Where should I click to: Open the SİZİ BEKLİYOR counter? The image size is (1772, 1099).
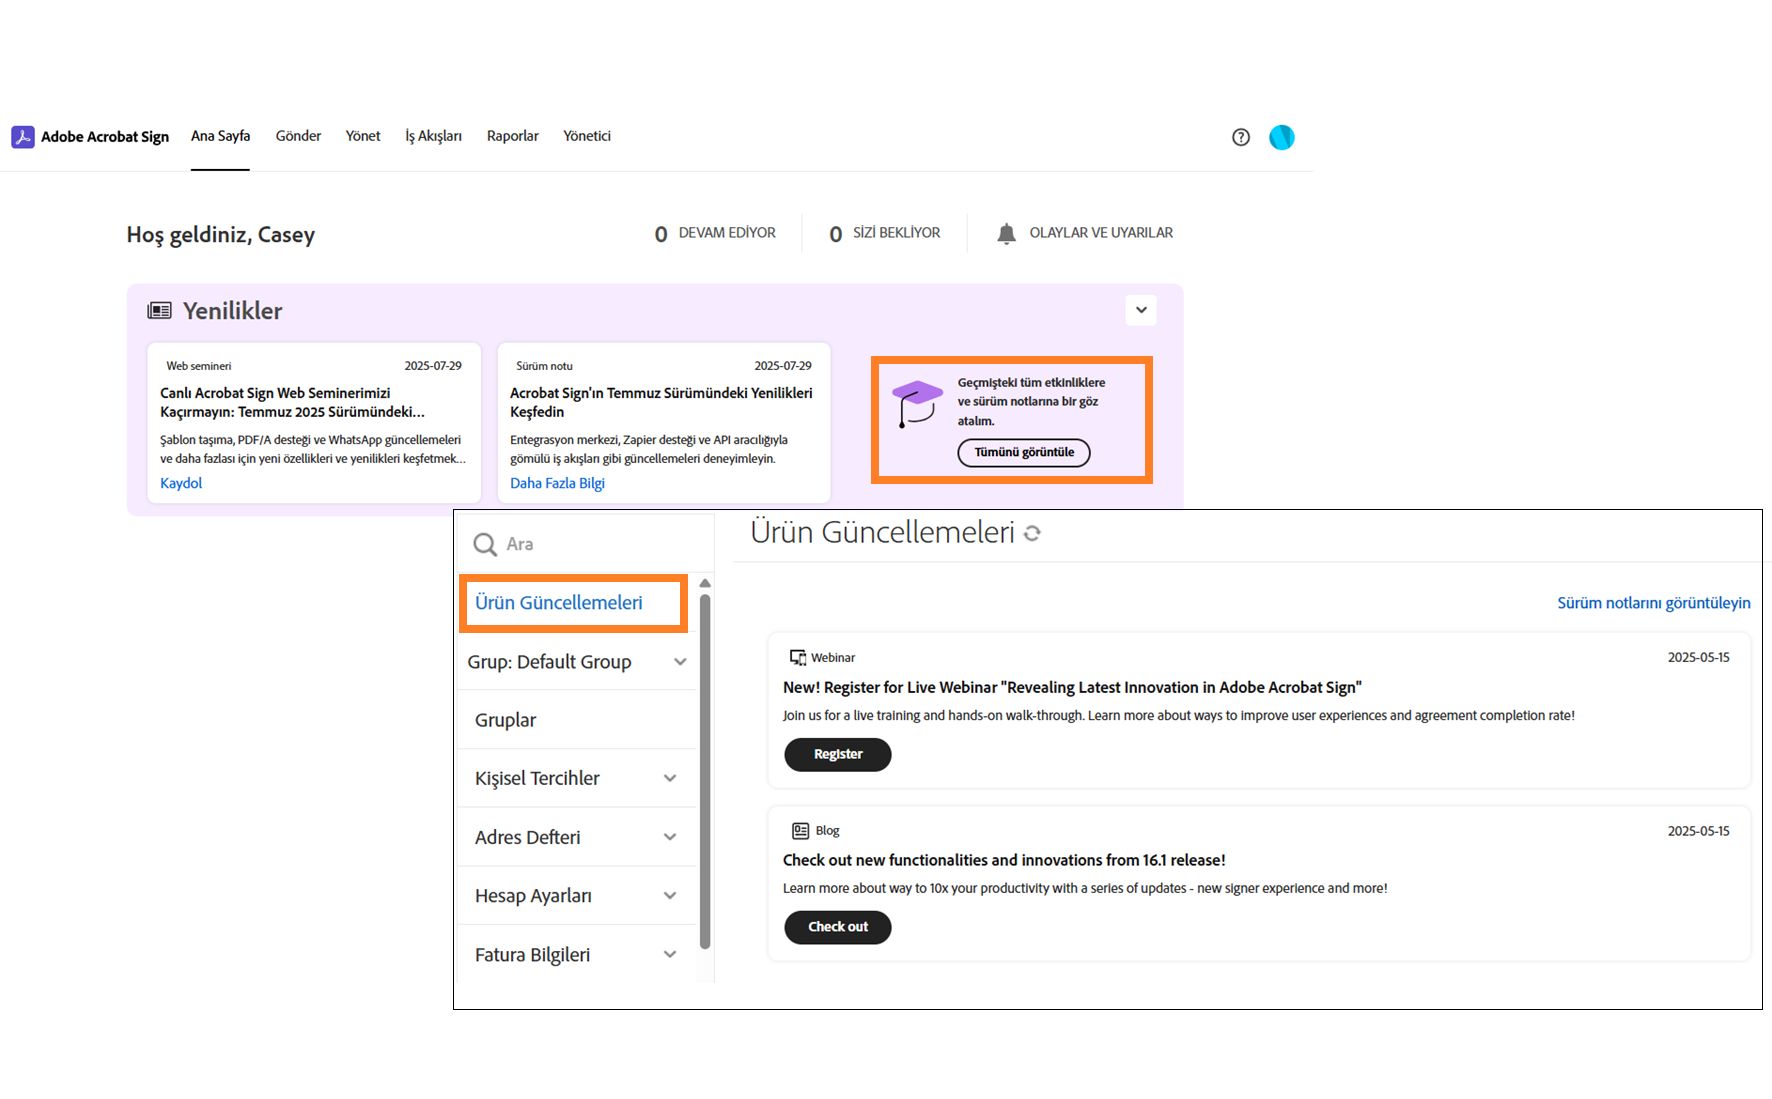[x=885, y=233]
